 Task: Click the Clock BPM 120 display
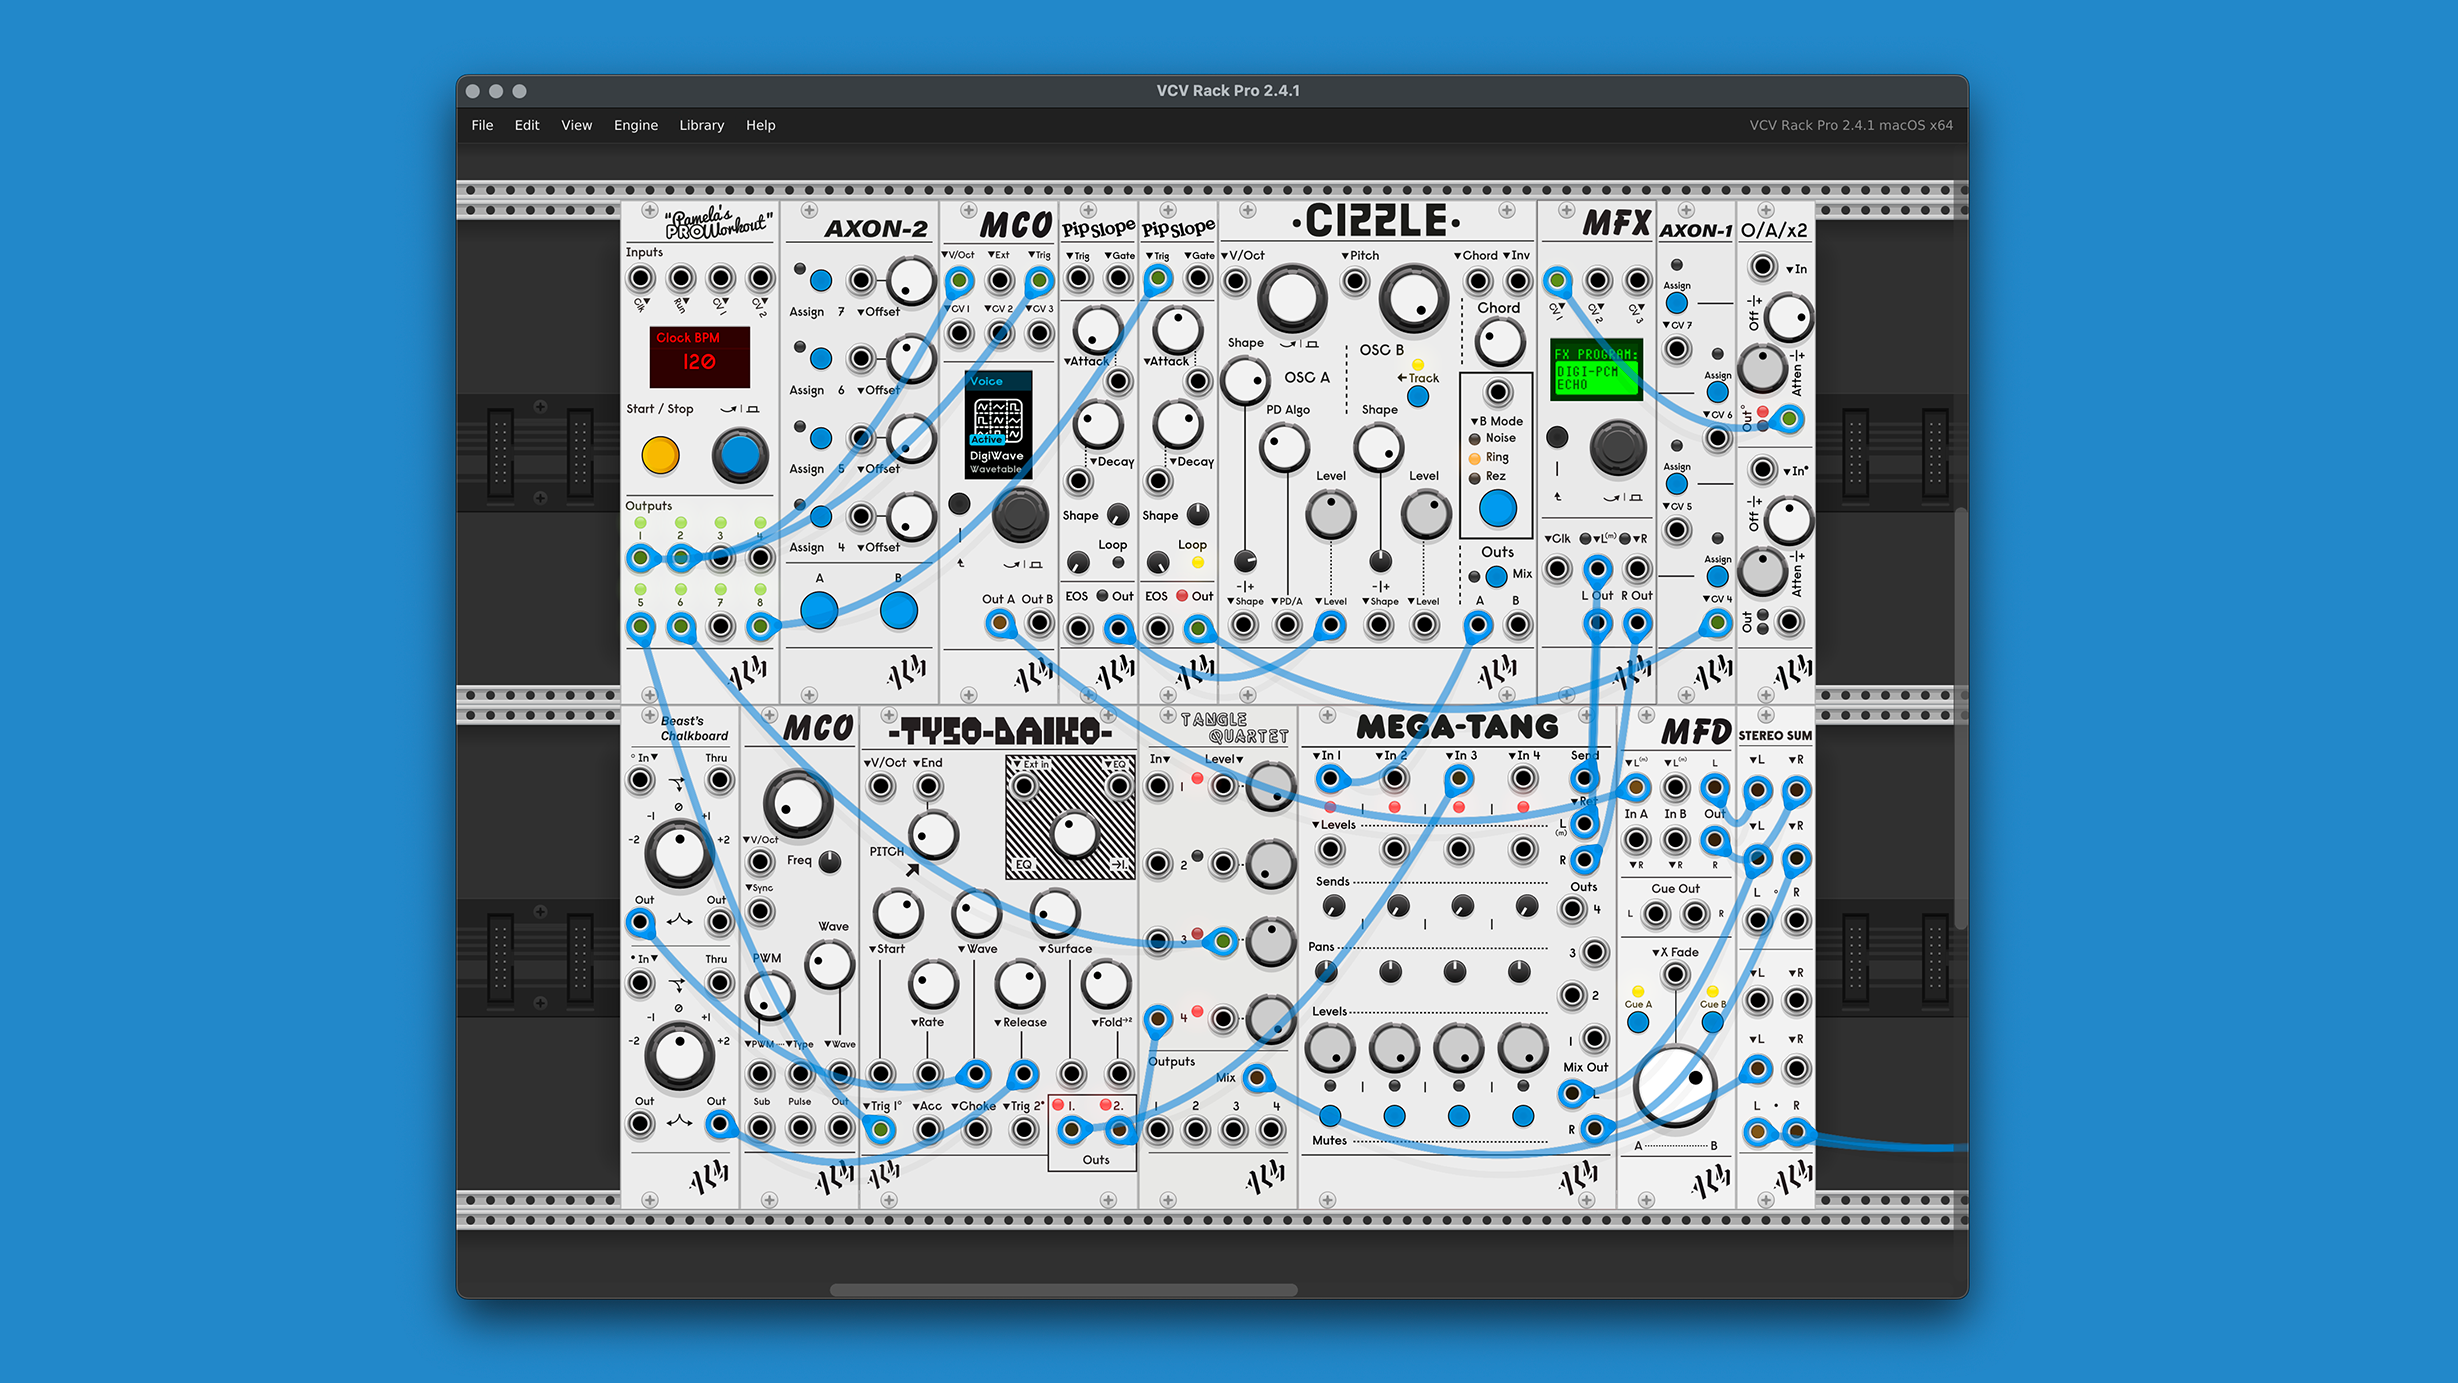tap(699, 356)
